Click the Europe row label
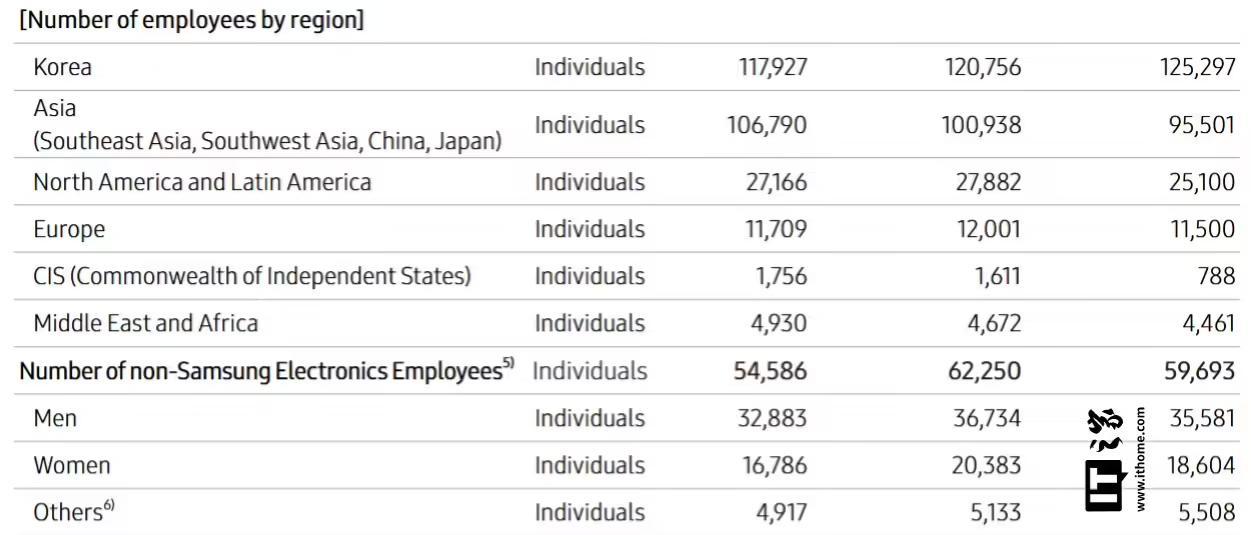1251x535 pixels. (69, 229)
